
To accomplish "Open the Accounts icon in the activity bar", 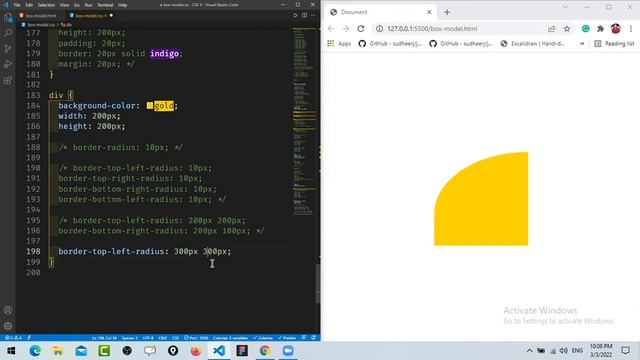I will tap(8, 310).
